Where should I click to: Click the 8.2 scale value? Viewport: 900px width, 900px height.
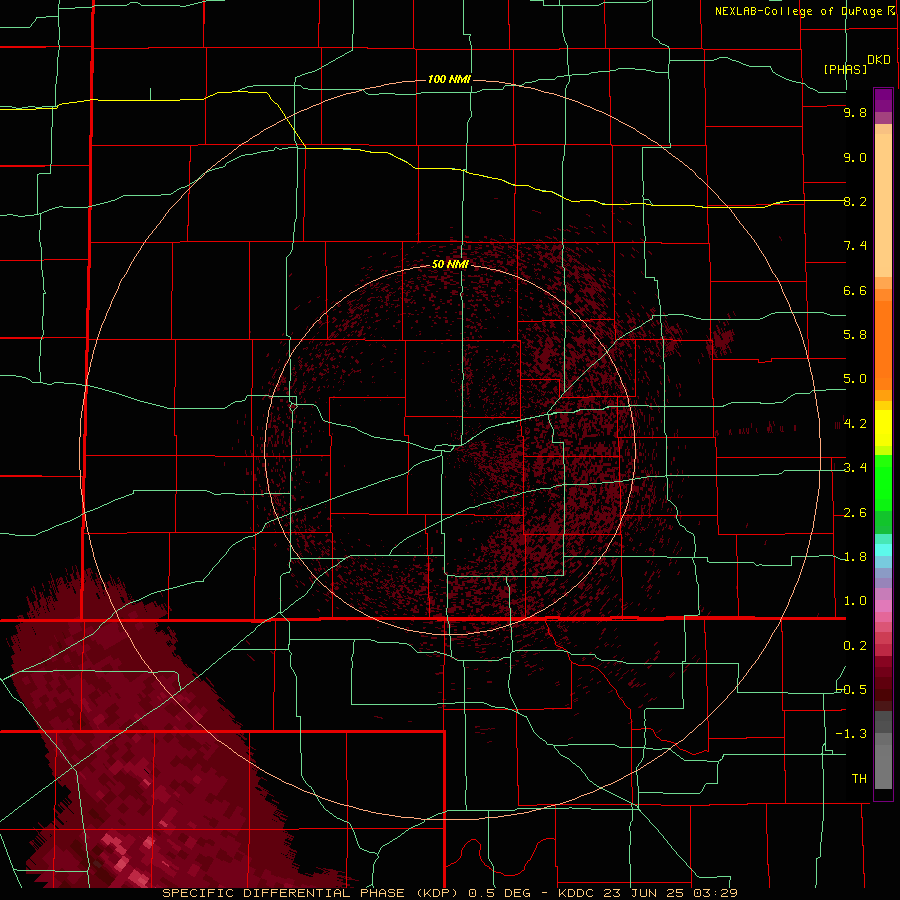coord(855,201)
